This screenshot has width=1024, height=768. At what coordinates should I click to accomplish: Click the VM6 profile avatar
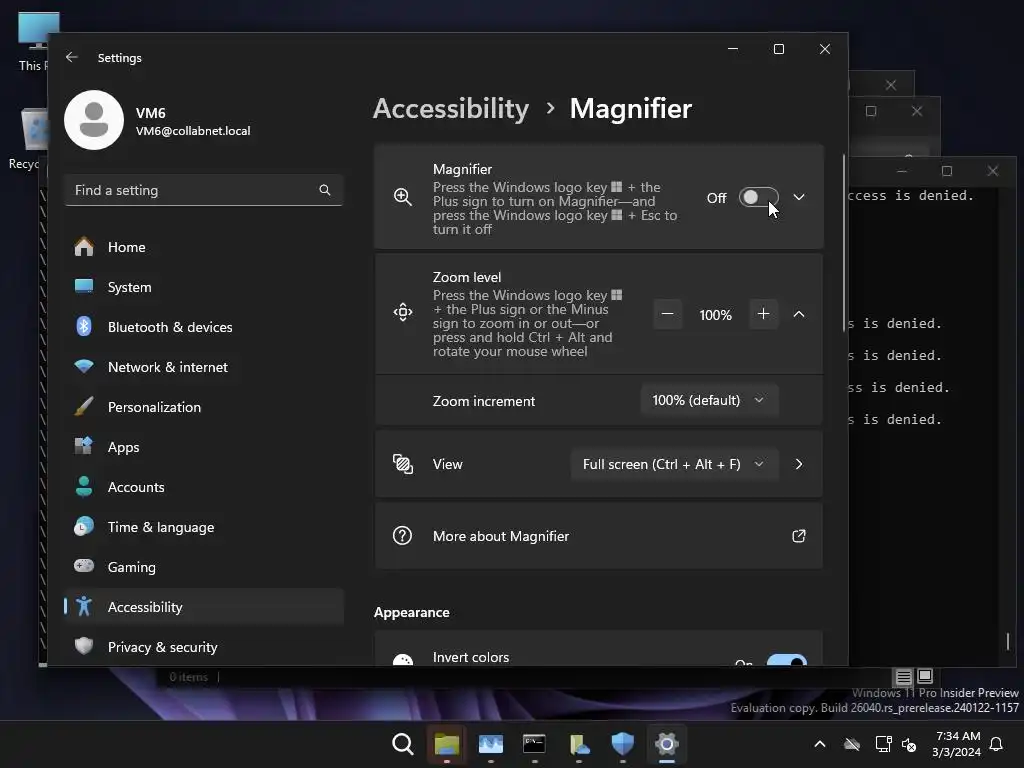point(94,120)
